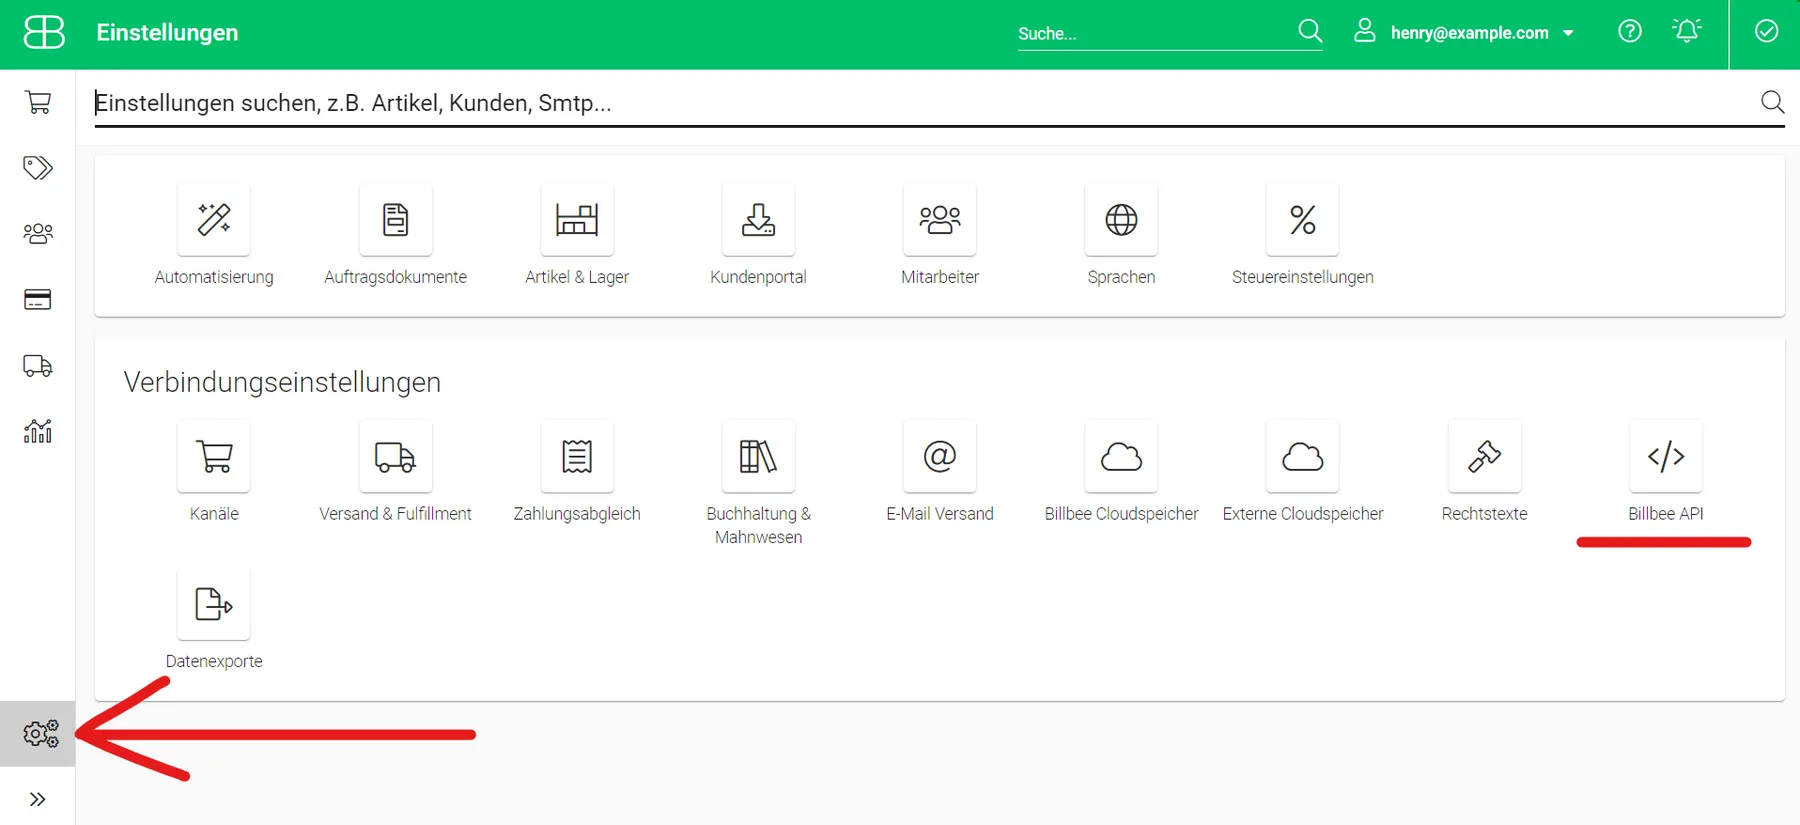The width and height of the screenshot is (1800, 825).
Task: Open customers via sidebar people icon
Action: pos(38,233)
